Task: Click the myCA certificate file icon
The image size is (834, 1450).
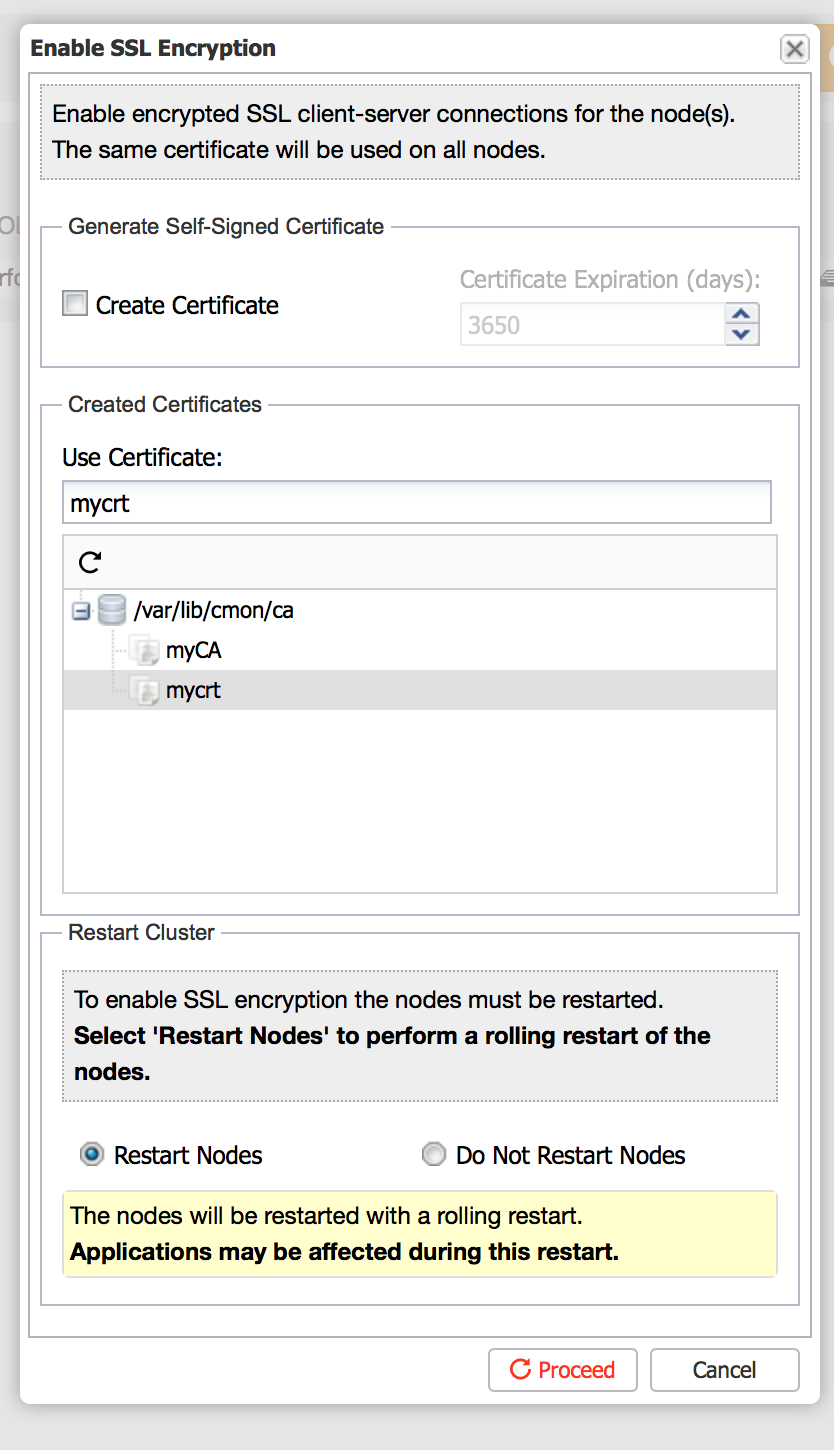Action: [x=147, y=651]
